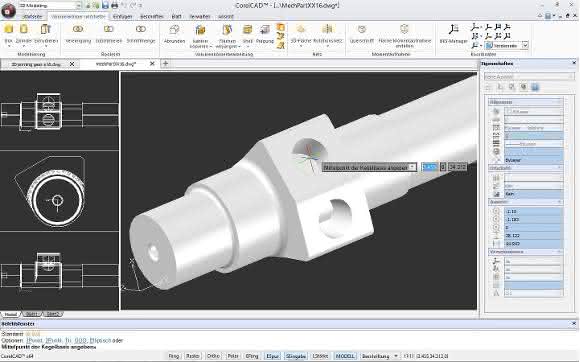The width and height of the screenshot is (580, 362).
Task: Toggle Fang snap mode in status bar
Action: pyautogui.click(x=173, y=356)
